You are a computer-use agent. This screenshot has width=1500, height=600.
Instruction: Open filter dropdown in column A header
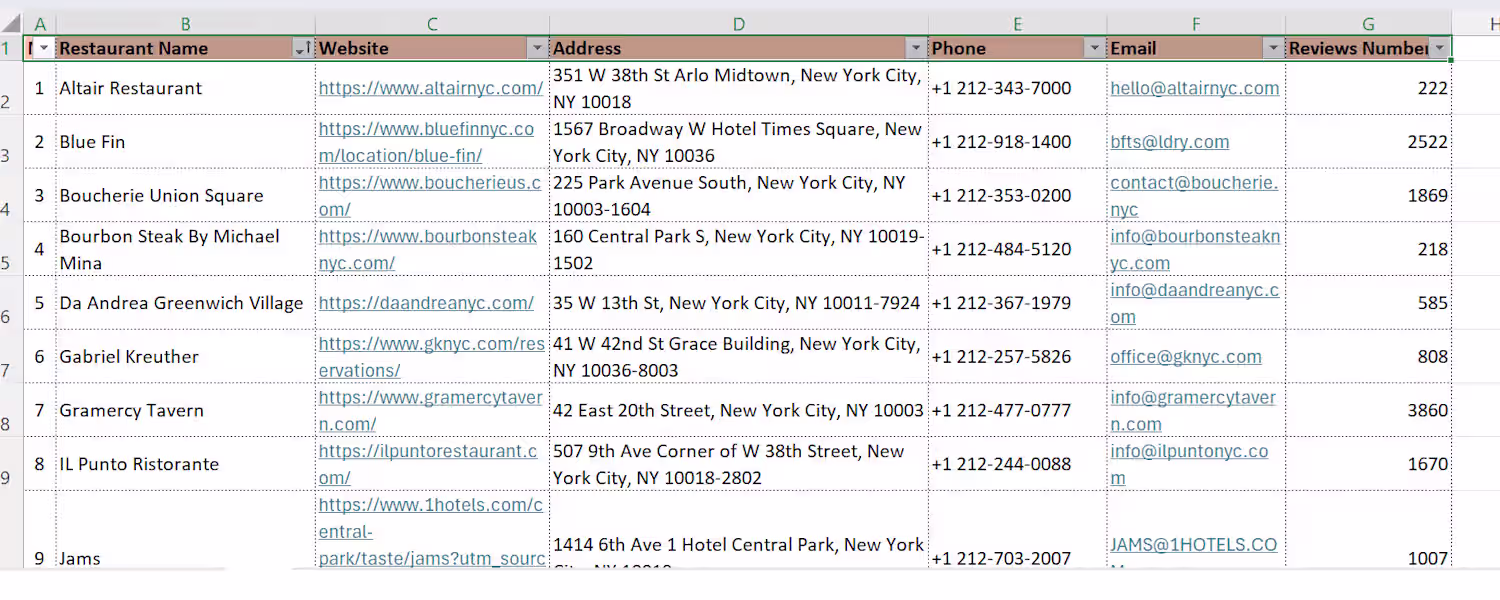pyautogui.click(x=44, y=48)
